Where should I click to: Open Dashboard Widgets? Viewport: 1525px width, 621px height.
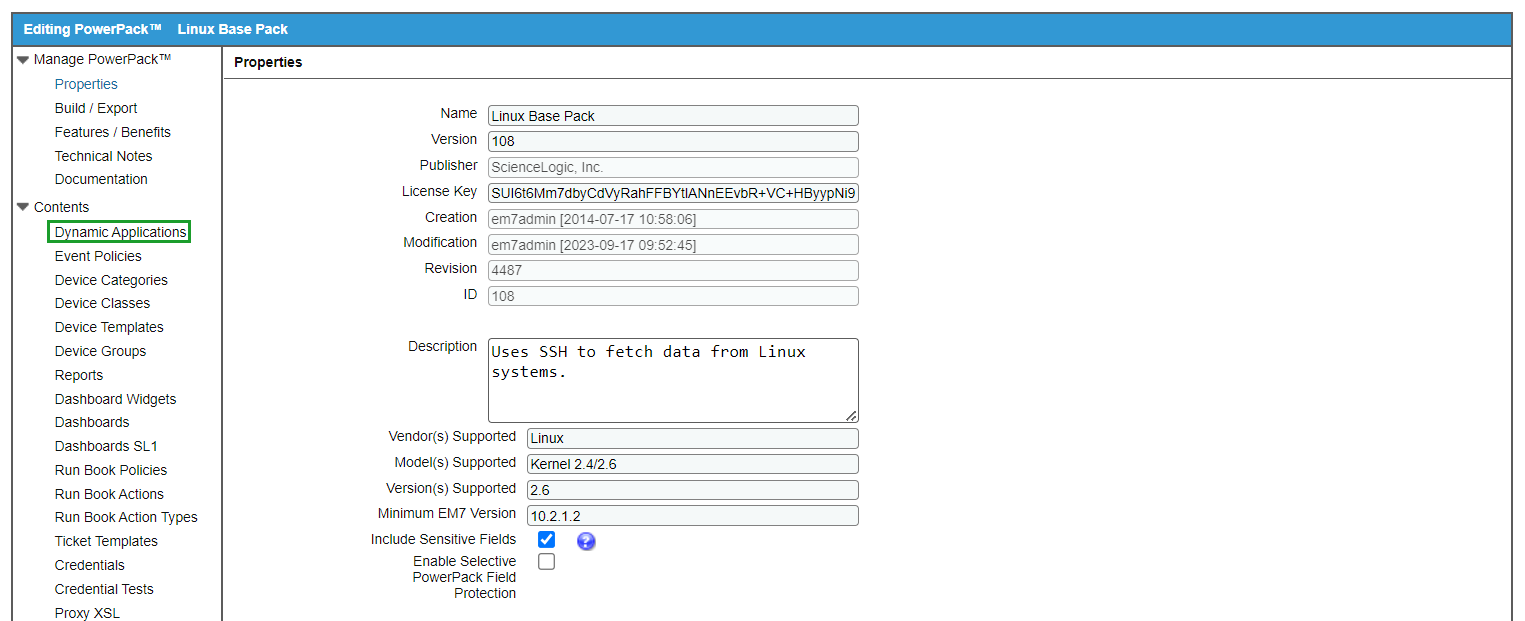click(115, 398)
